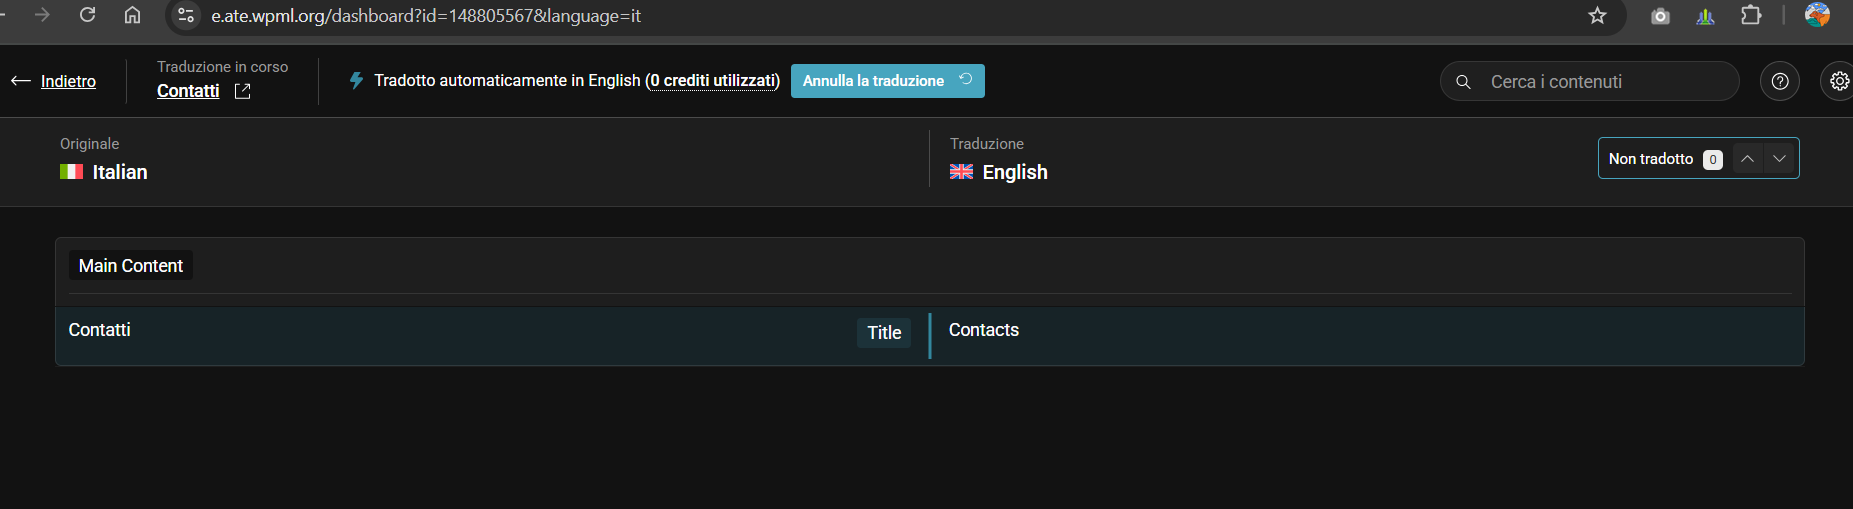Bookmark this page with the star icon

(x=1597, y=15)
